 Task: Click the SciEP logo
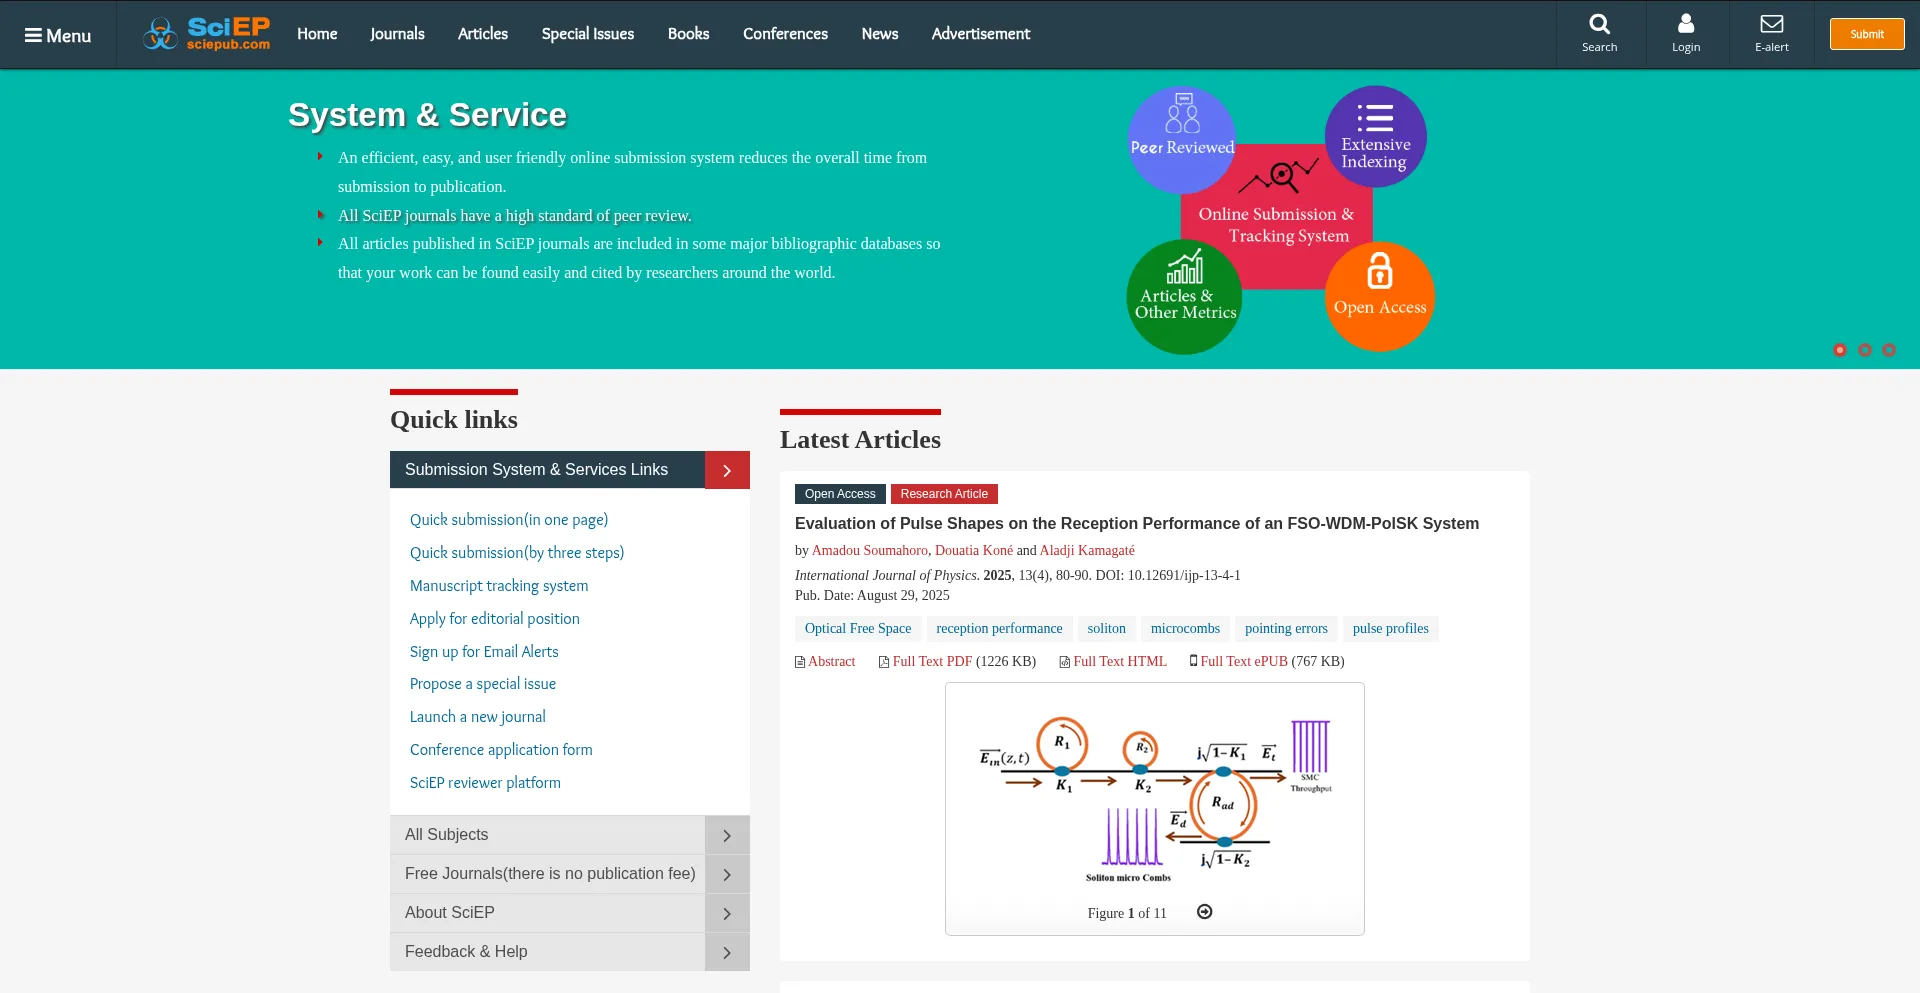click(x=207, y=34)
